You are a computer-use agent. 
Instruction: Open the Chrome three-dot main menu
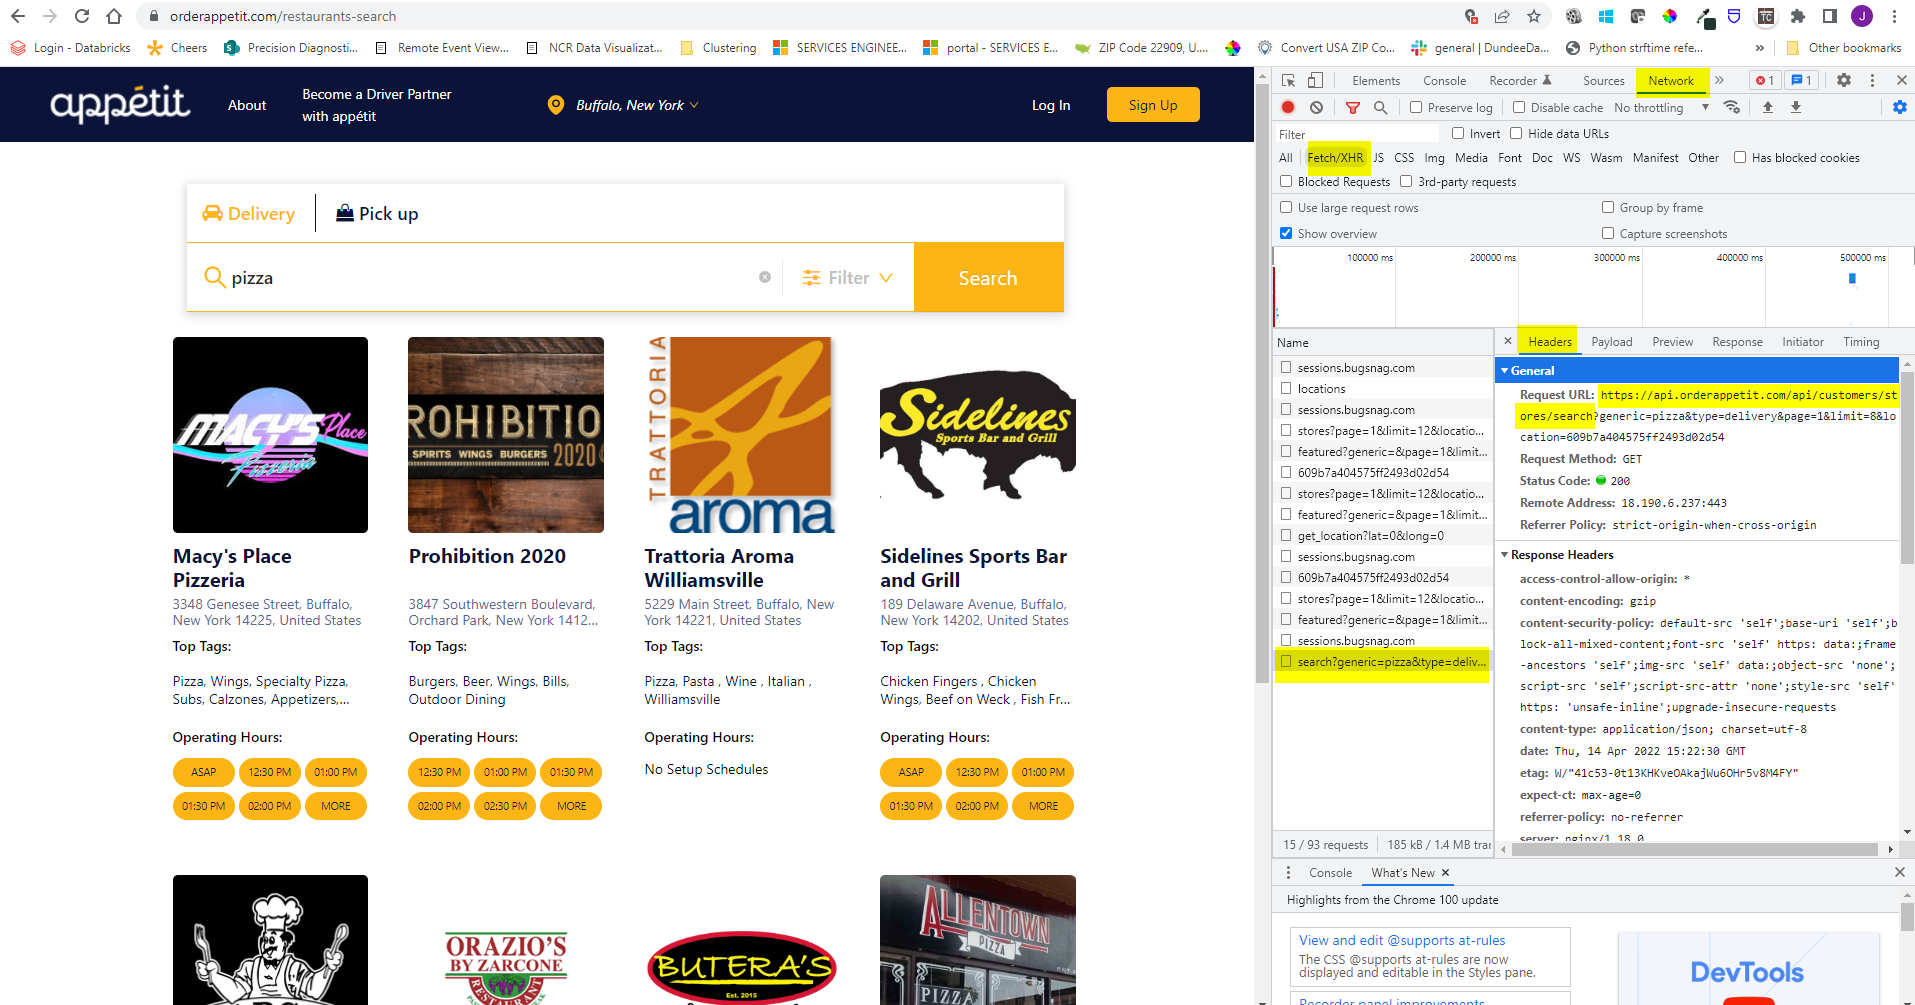tap(1894, 16)
